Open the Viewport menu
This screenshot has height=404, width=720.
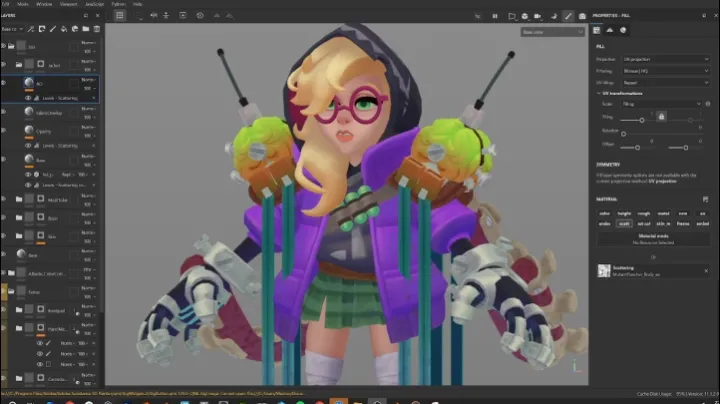pyautogui.click(x=68, y=4)
